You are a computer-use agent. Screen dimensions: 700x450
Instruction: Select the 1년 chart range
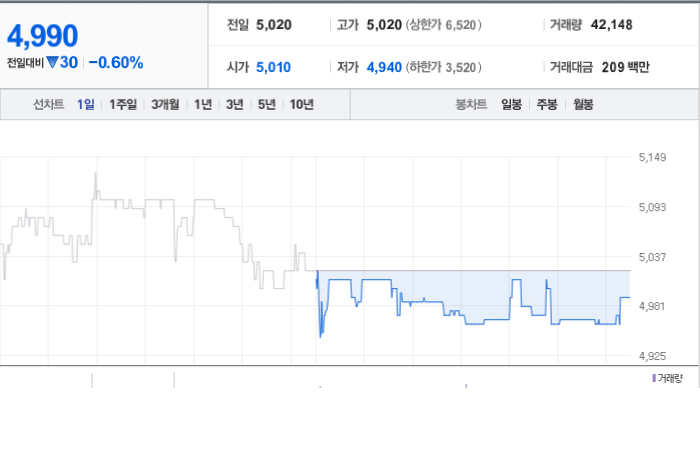[x=203, y=104]
